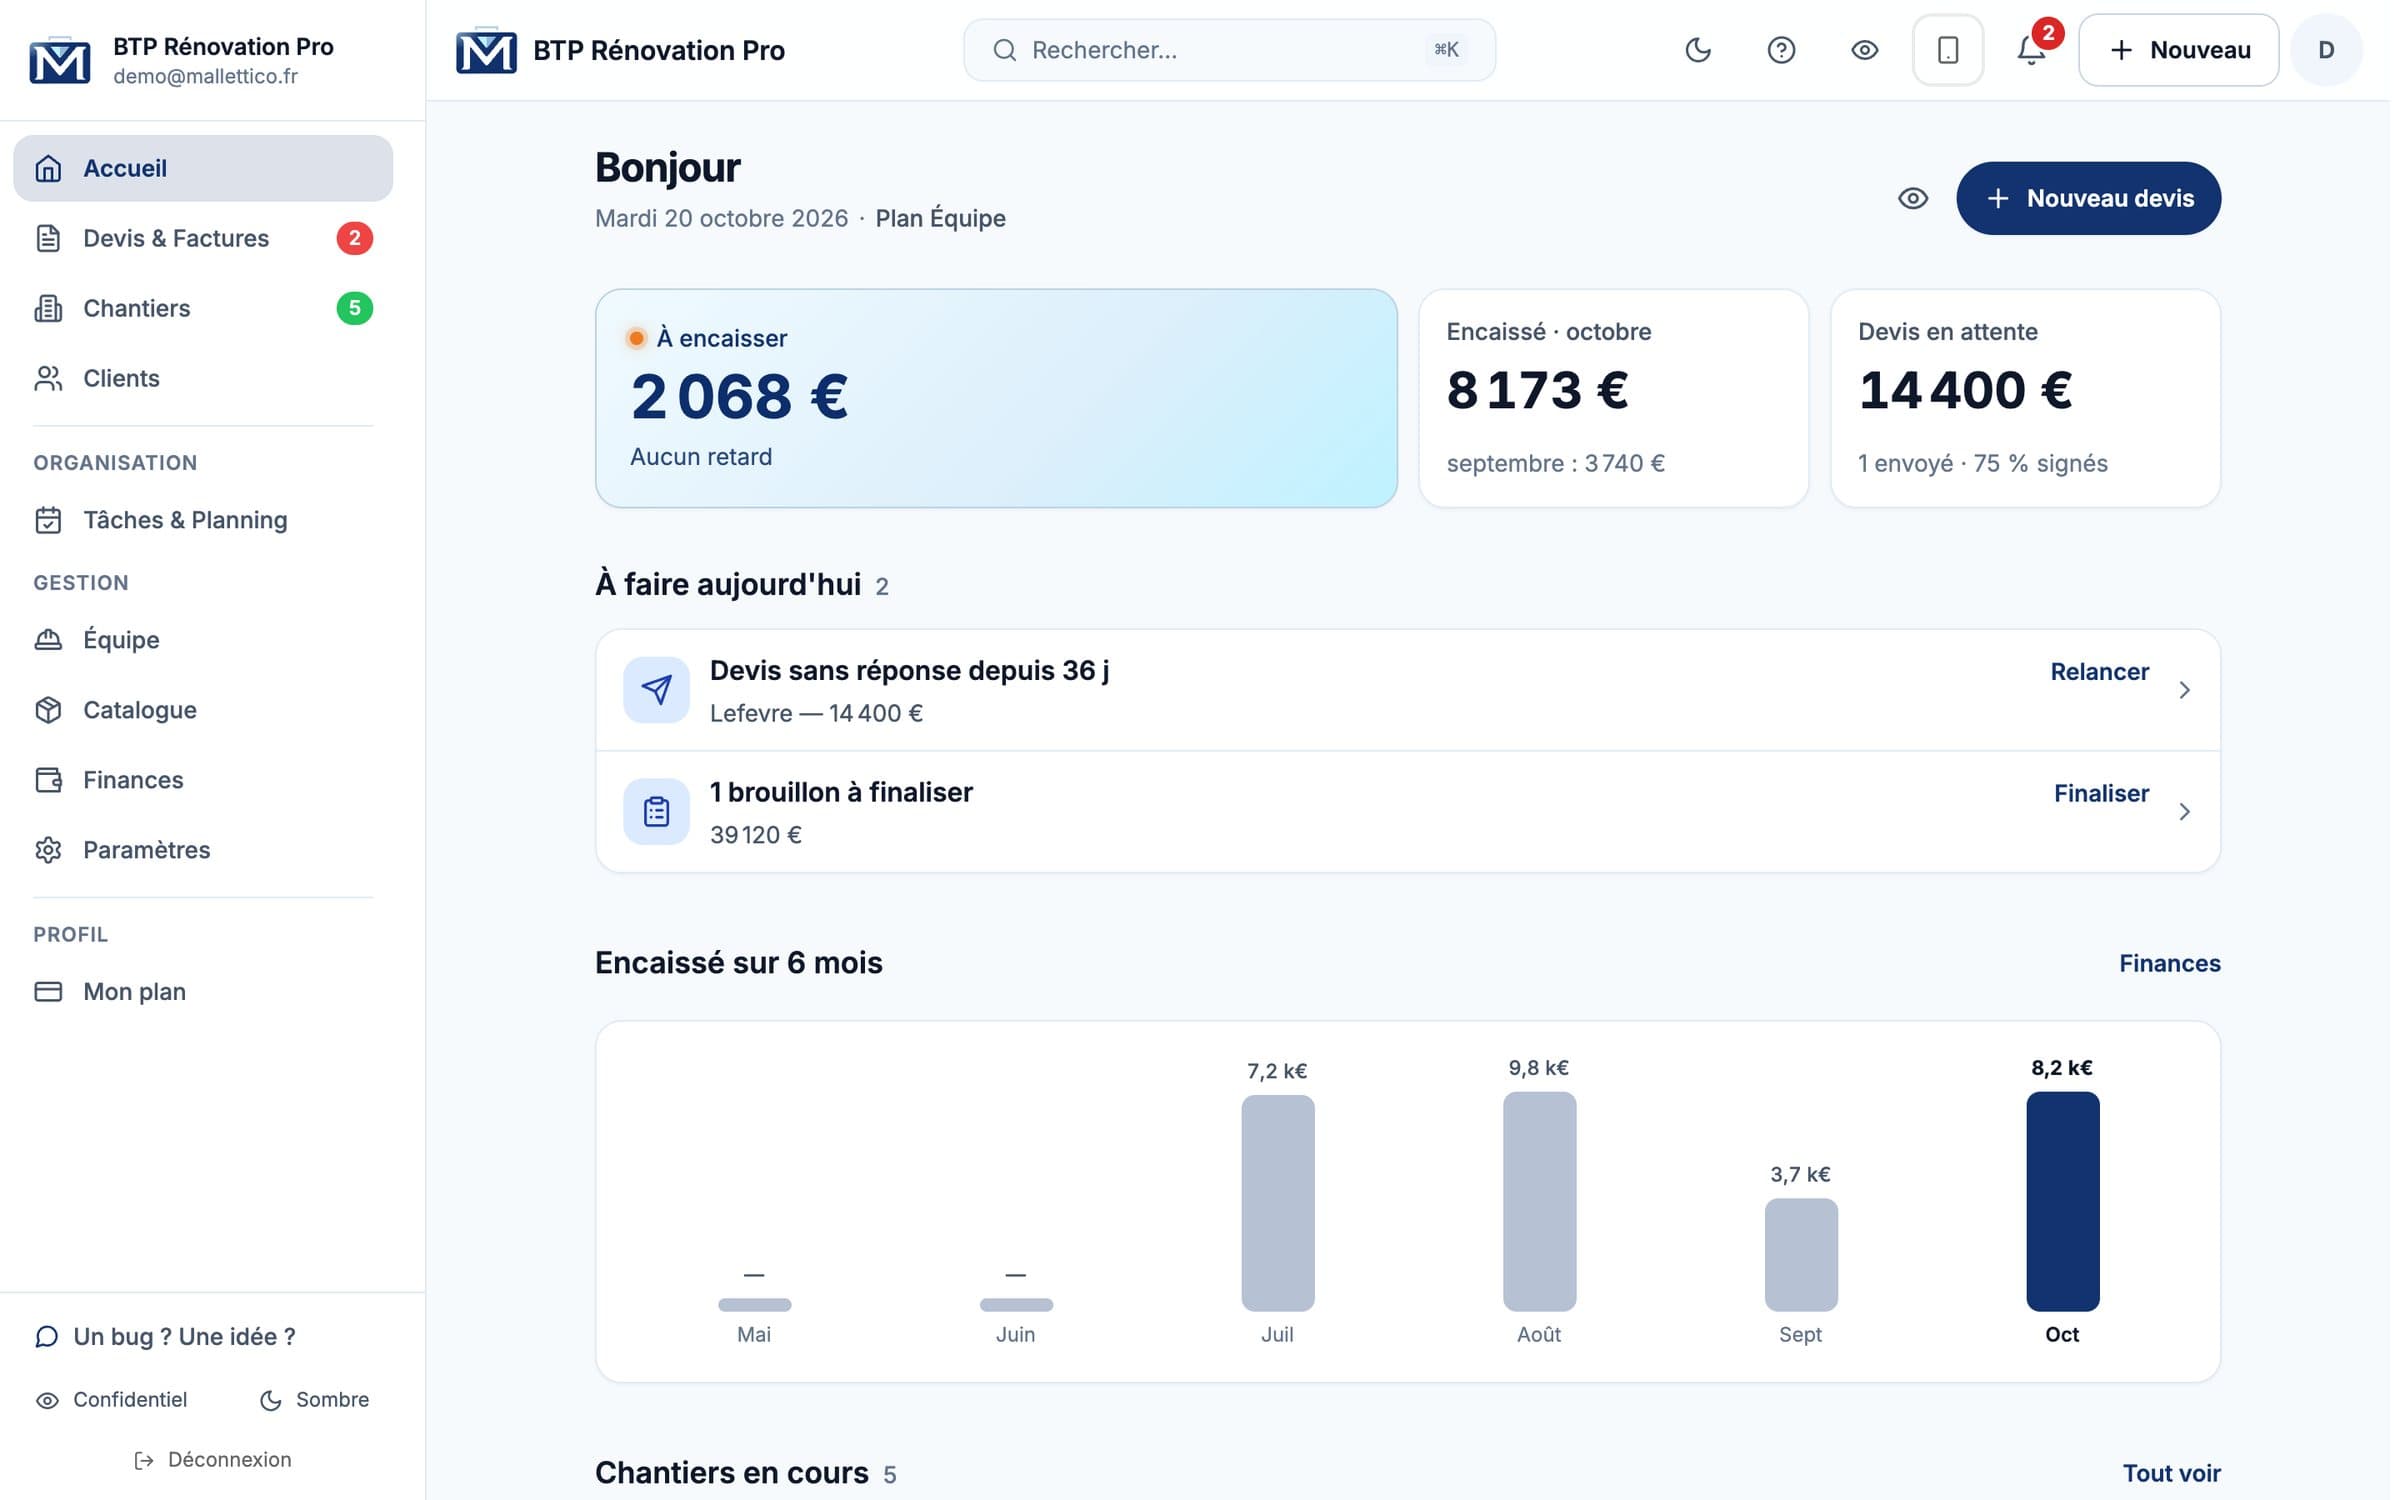
Task: Click the Nouveau devis button
Action: [x=2088, y=198]
